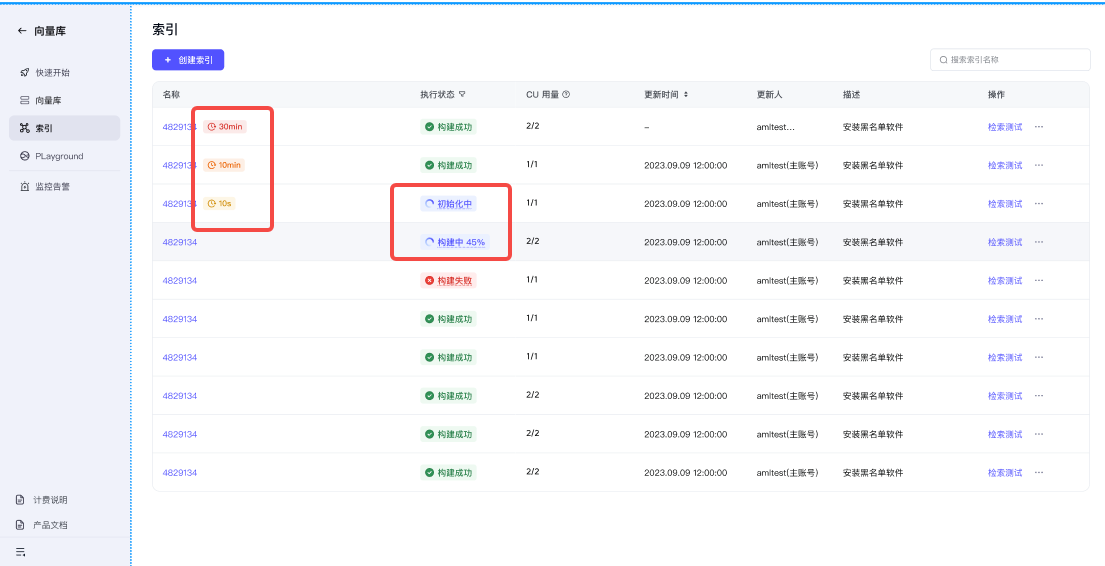This screenshot has width=1105, height=566.
Task: Click the 构建中 45% progress badge
Action: coord(455,242)
